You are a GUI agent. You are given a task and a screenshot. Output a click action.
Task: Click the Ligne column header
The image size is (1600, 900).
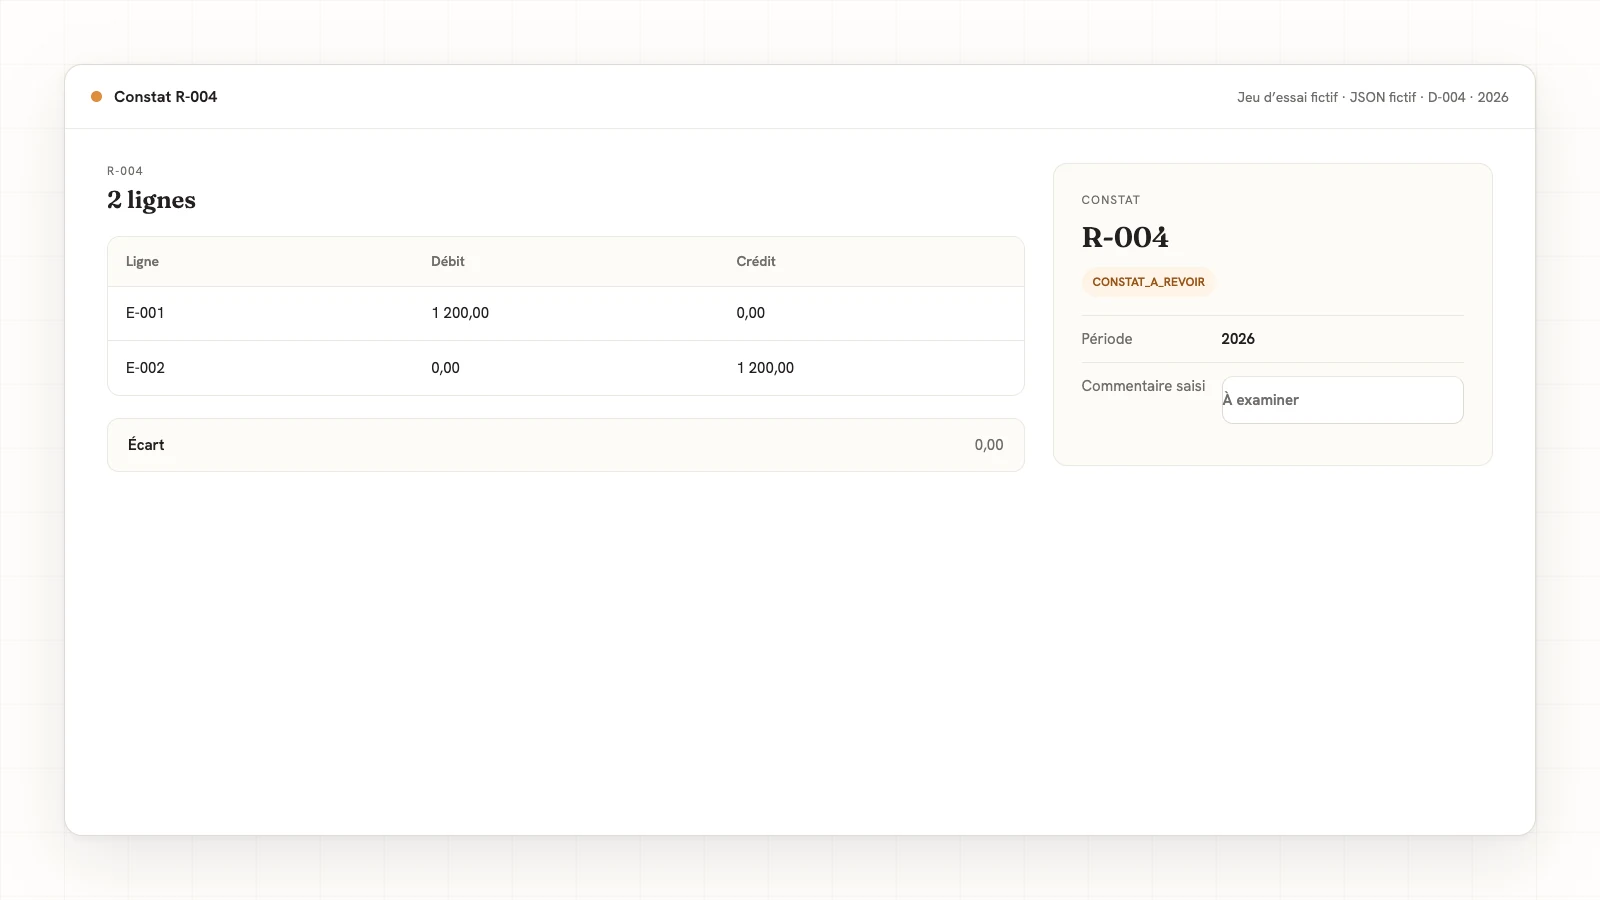click(x=142, y=261)
